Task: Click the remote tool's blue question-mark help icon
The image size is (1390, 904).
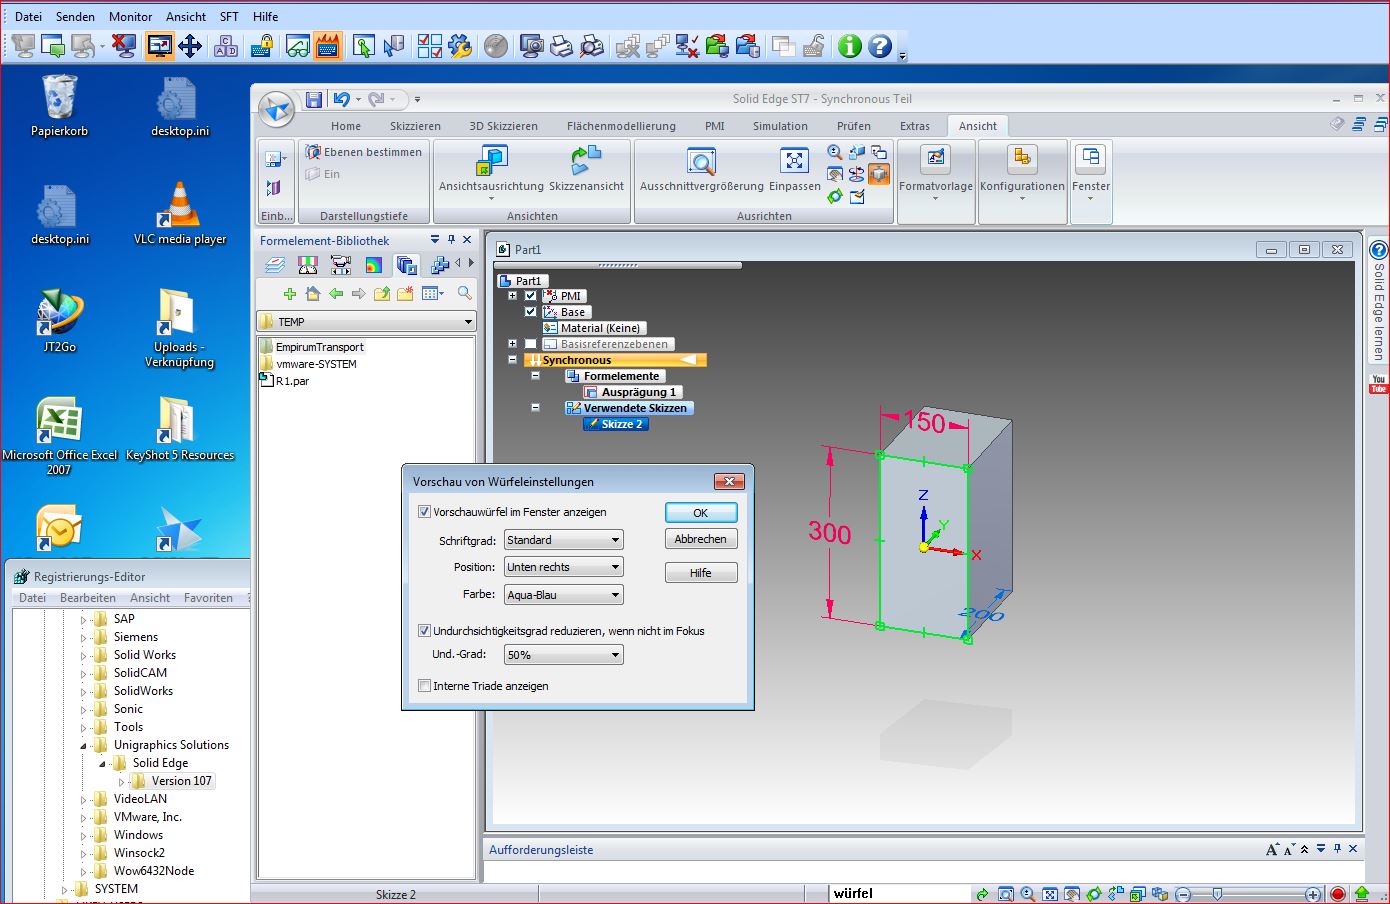Action: [x=880, y=46]
